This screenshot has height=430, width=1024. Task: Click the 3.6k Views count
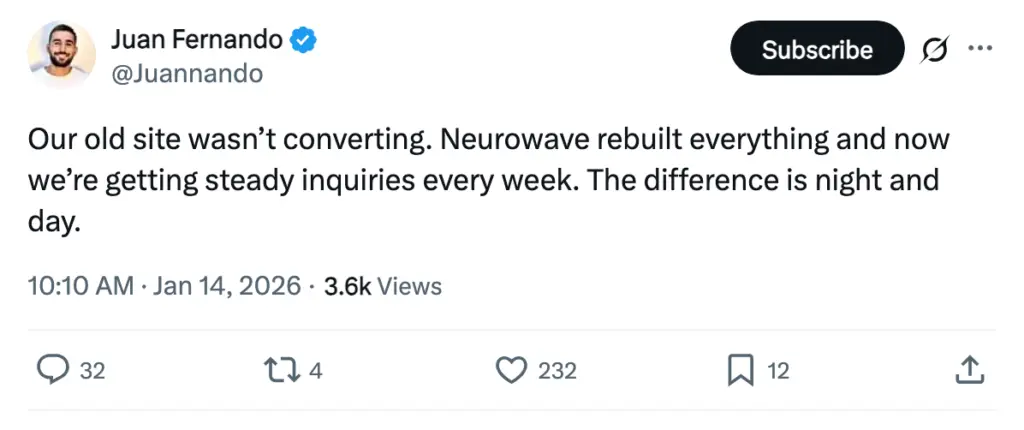coord(383,286)
